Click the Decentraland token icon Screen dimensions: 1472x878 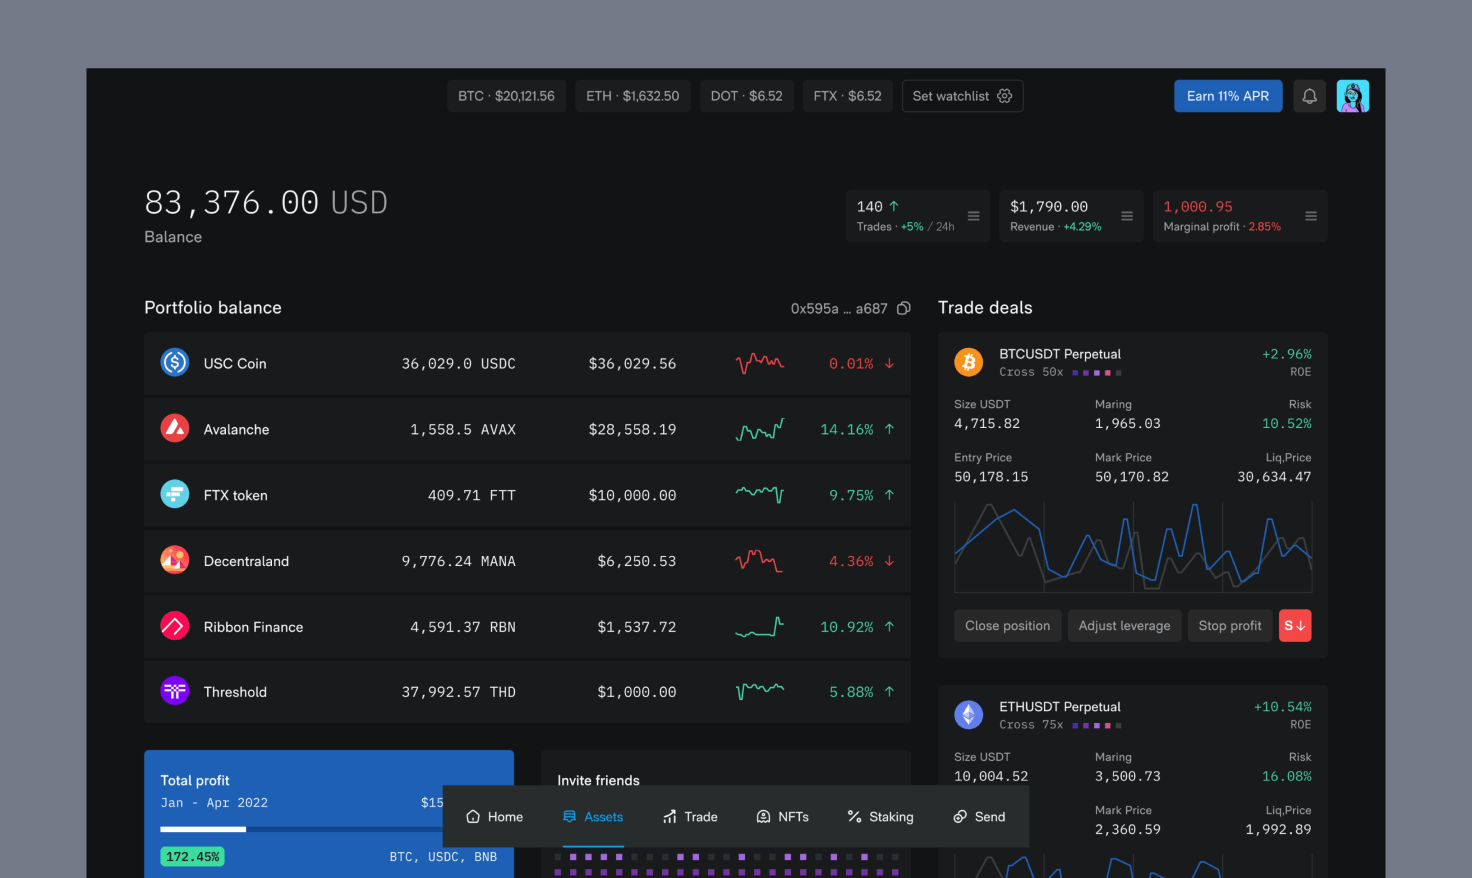click(x=175, y=560)
